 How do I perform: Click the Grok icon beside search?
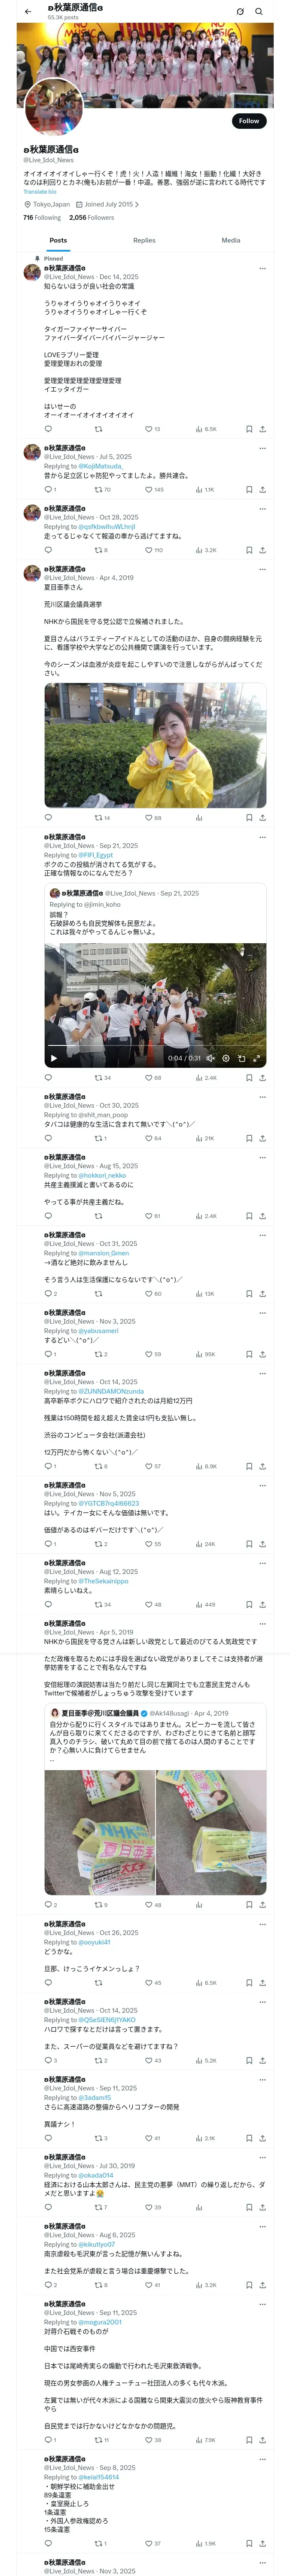240,12
